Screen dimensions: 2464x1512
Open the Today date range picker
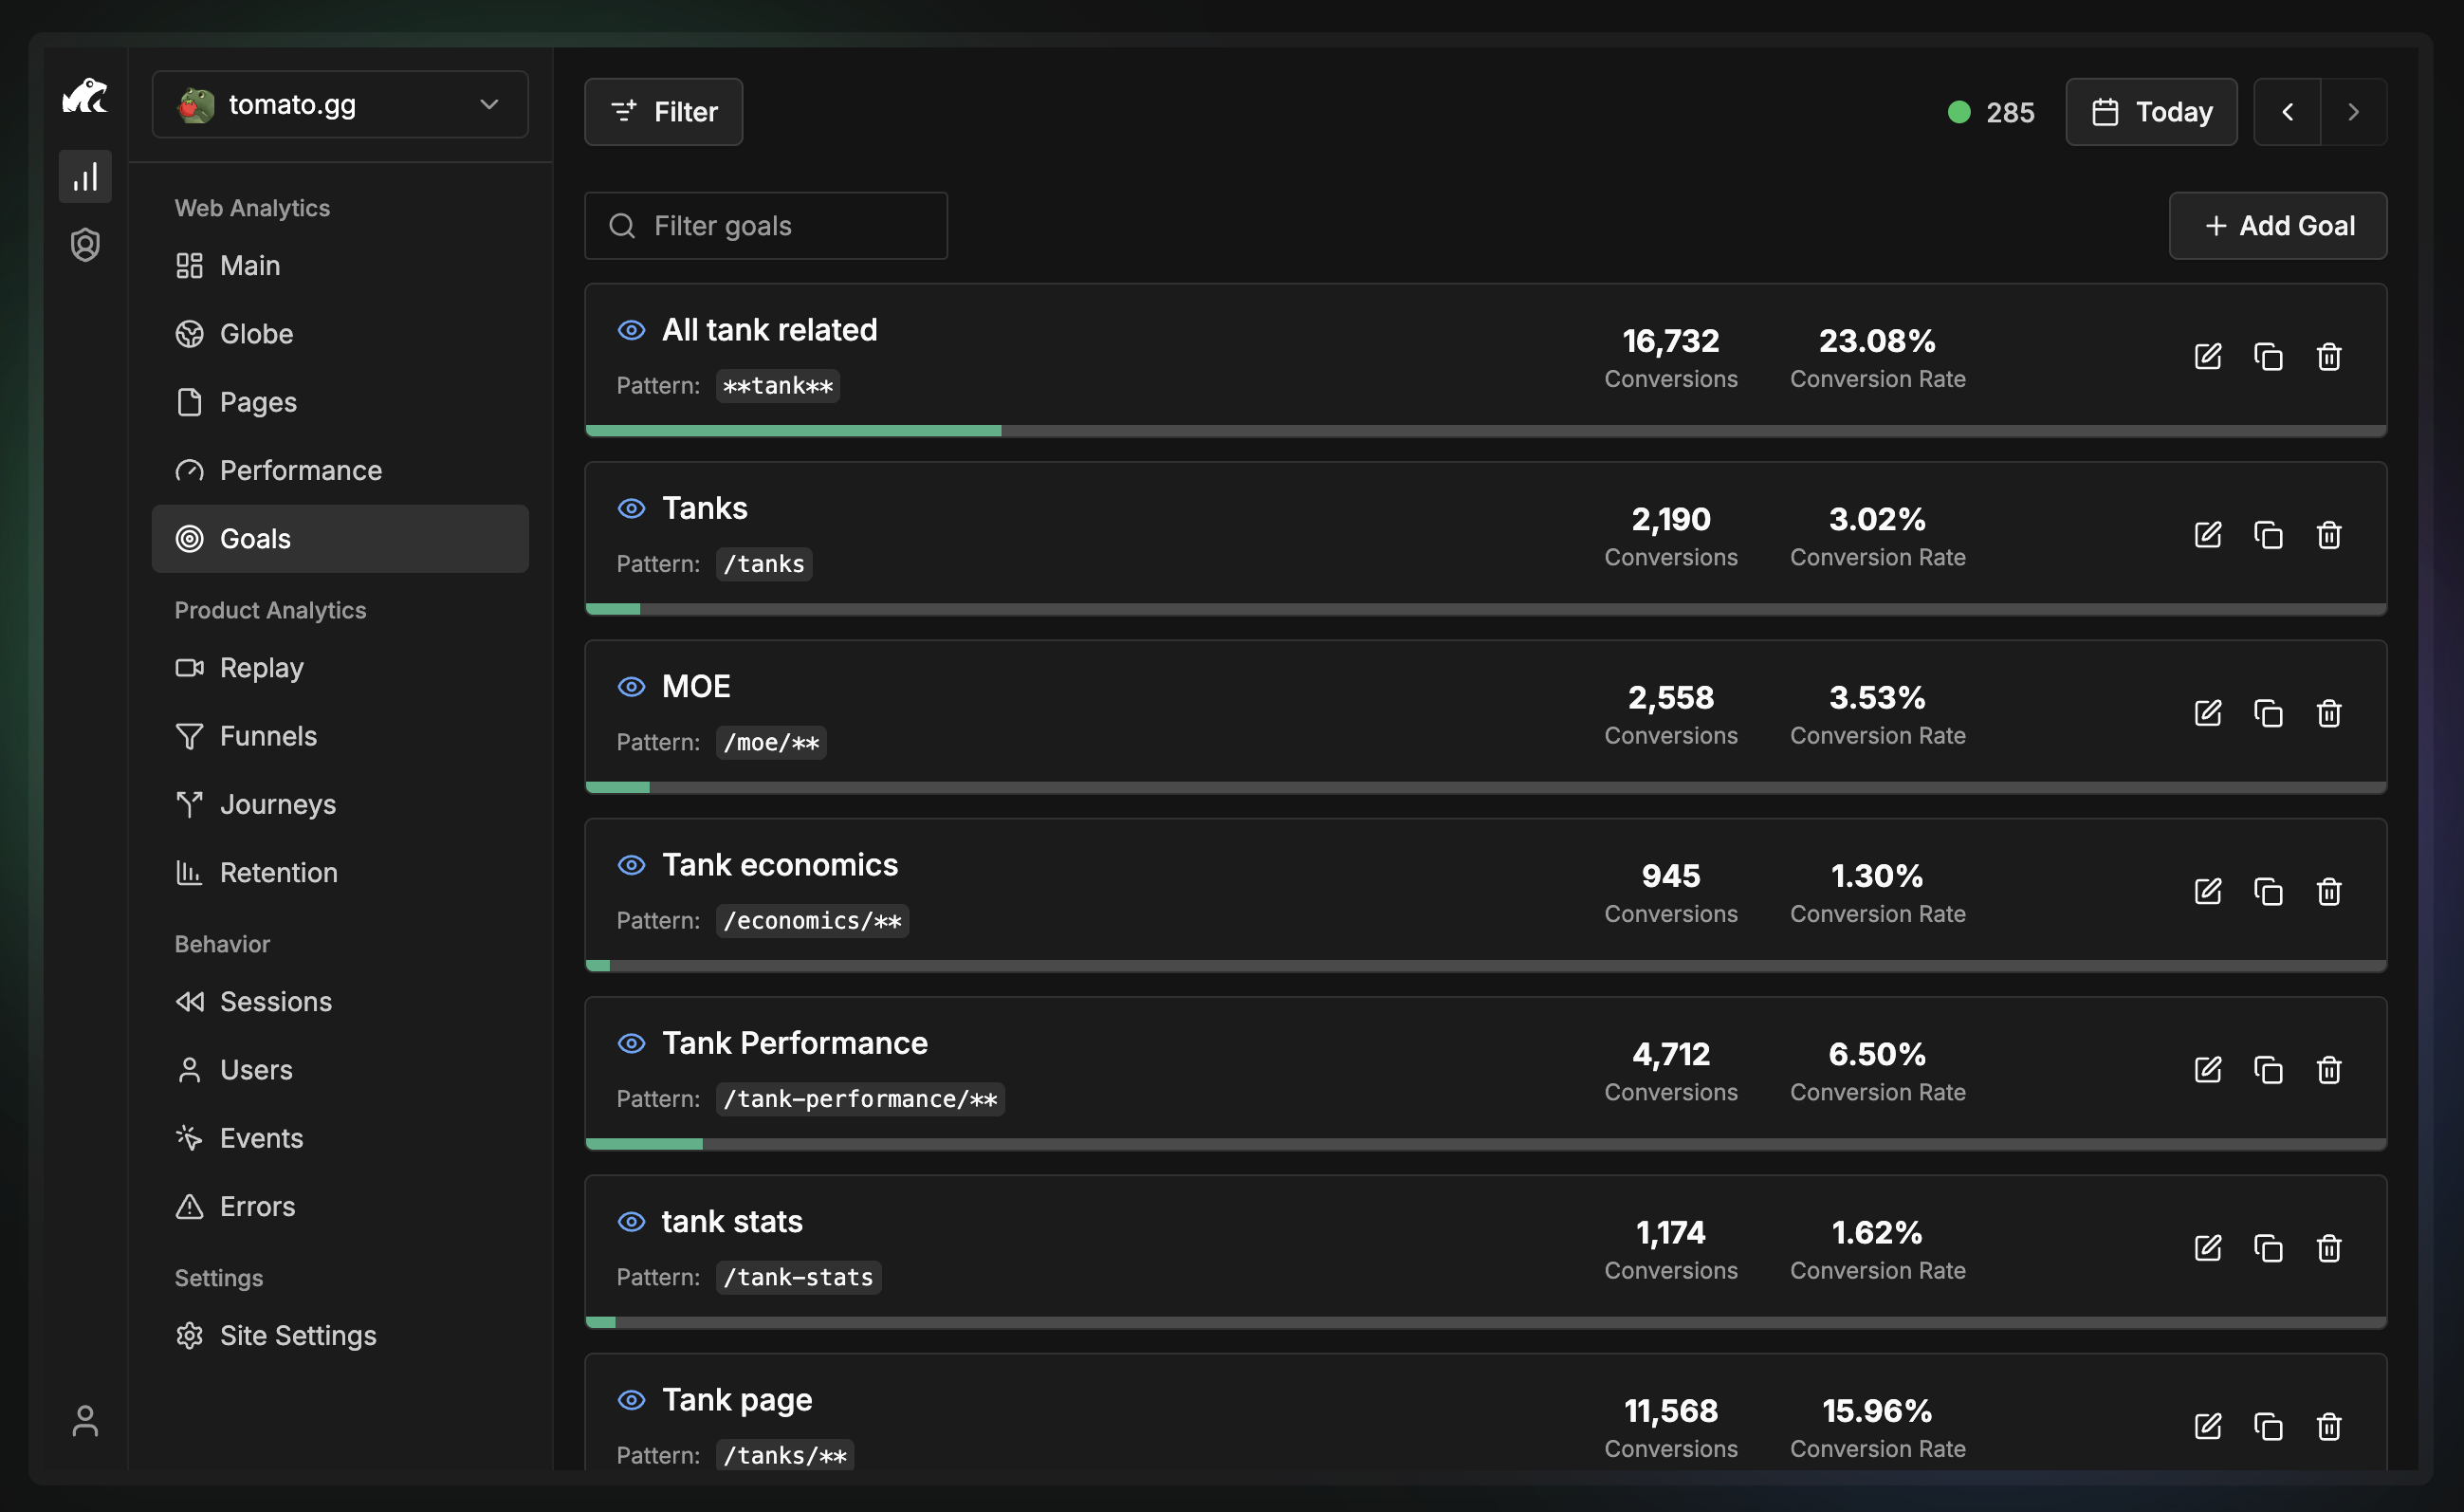[x=2151, y=112]
